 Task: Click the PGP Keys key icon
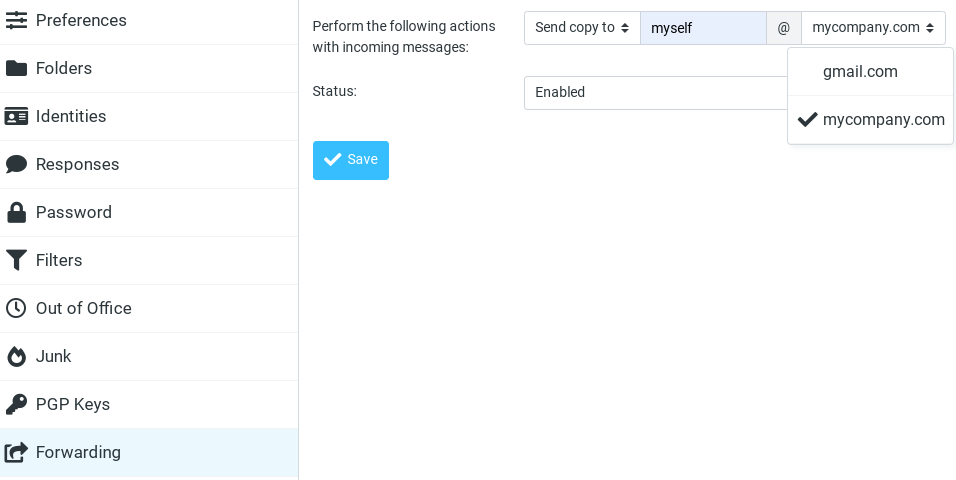click(x=16, y=404)
